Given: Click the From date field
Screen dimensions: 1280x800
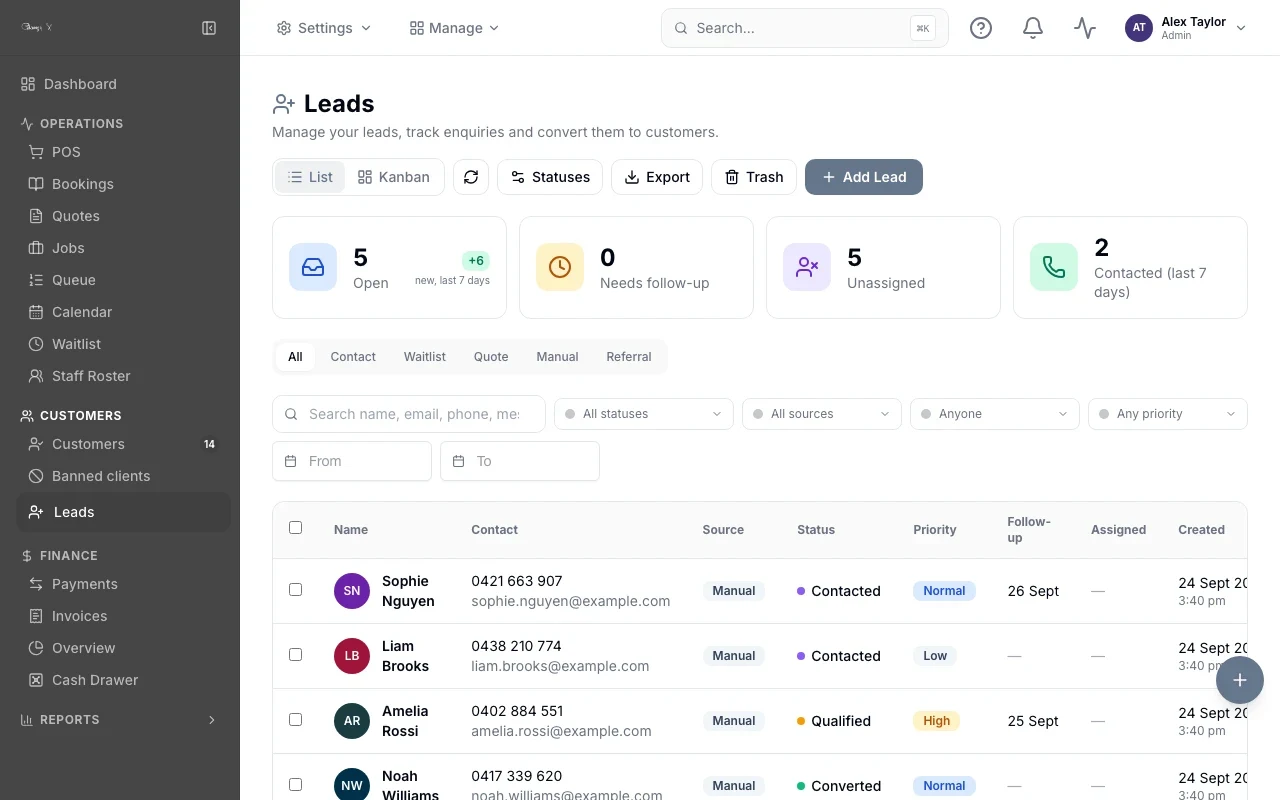Looking at the screenshot, I should click(x=352, y=461).
